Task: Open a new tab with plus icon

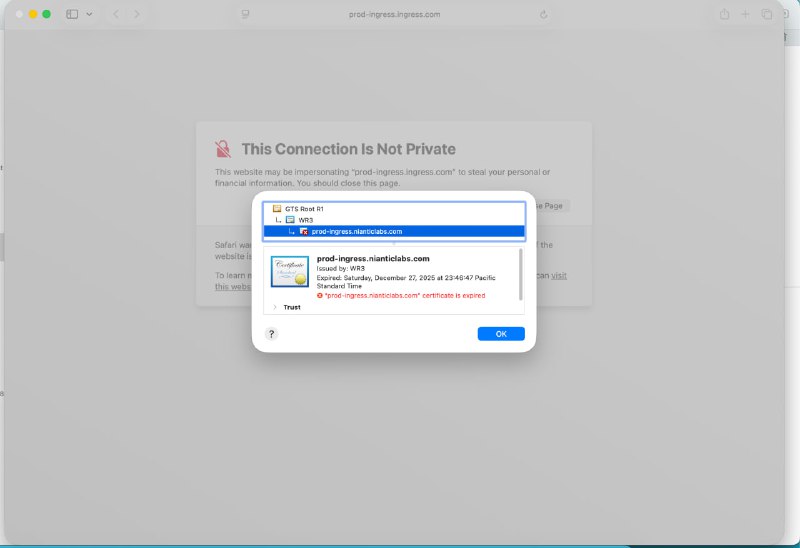Action: 745,14
